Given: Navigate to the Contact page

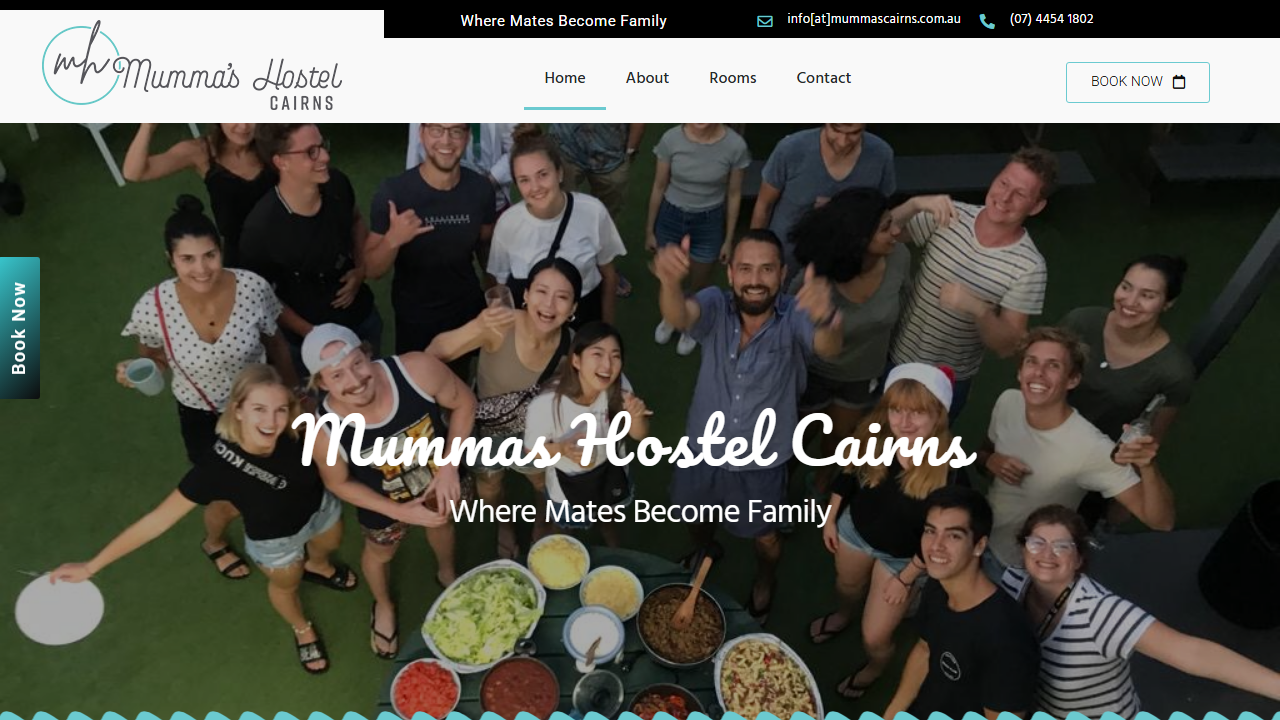Looking at the screenshot, I should pyautogui.click(x=824, y=78).
